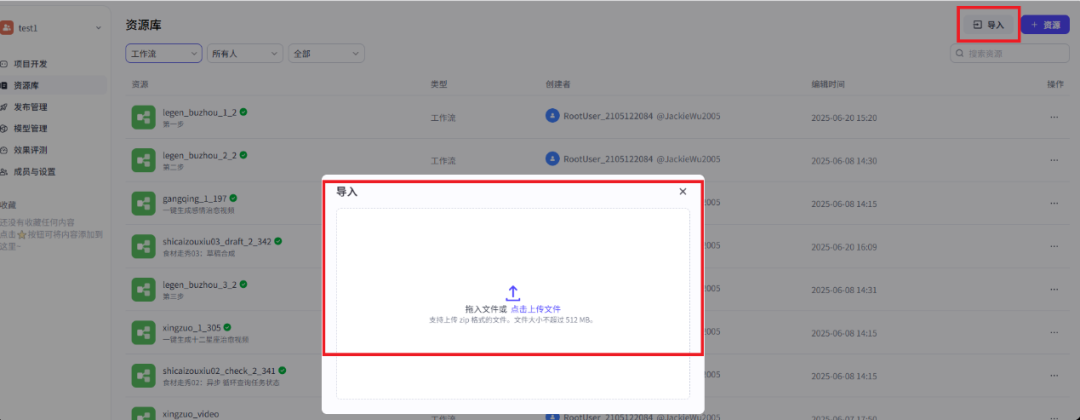This screenshot has width=1080, height=420.
Task: Click RootUser_2105122084 in legen_buzhou_2_2 row
Action: click(x=608, y=159)
